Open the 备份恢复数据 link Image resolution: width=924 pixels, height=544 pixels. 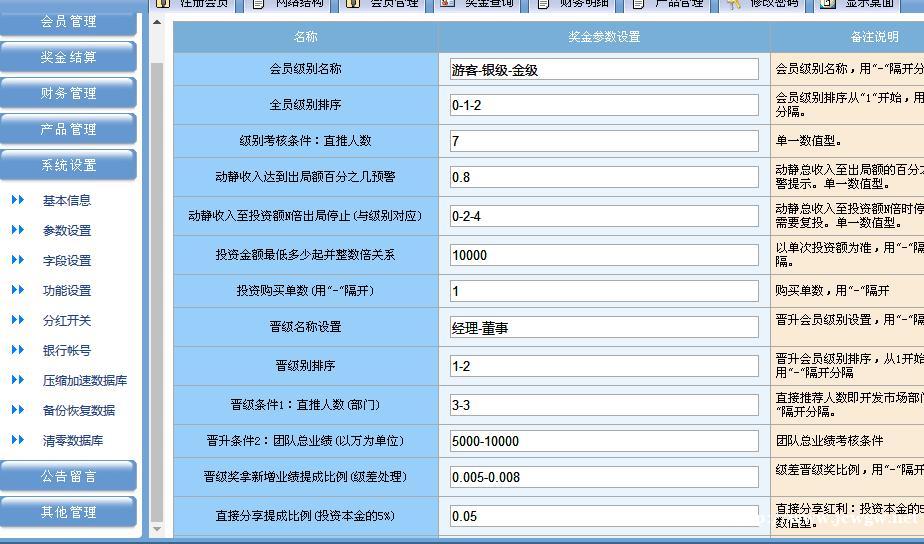(x=79, y=410)
